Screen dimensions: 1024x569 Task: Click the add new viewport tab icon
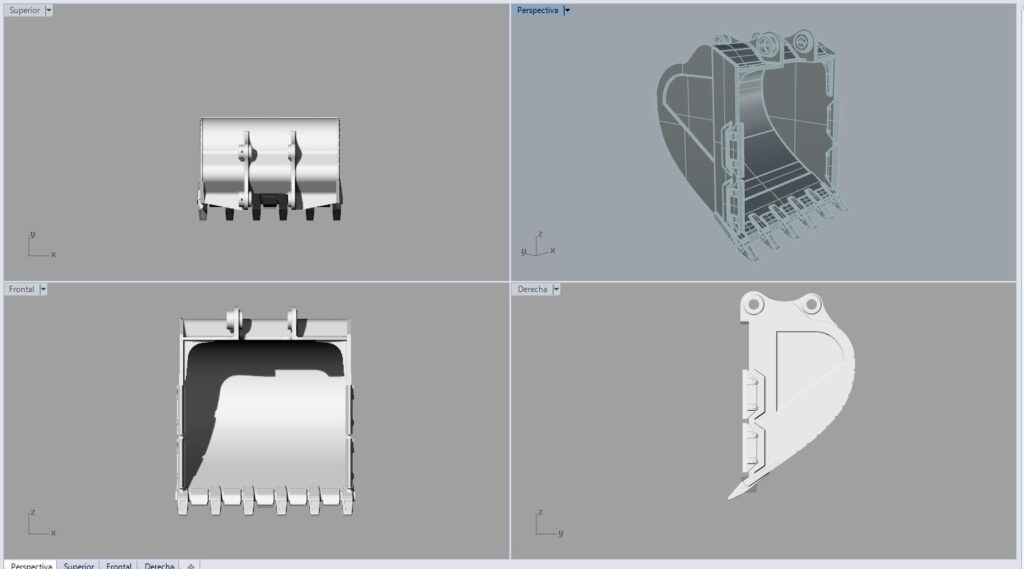191,565
